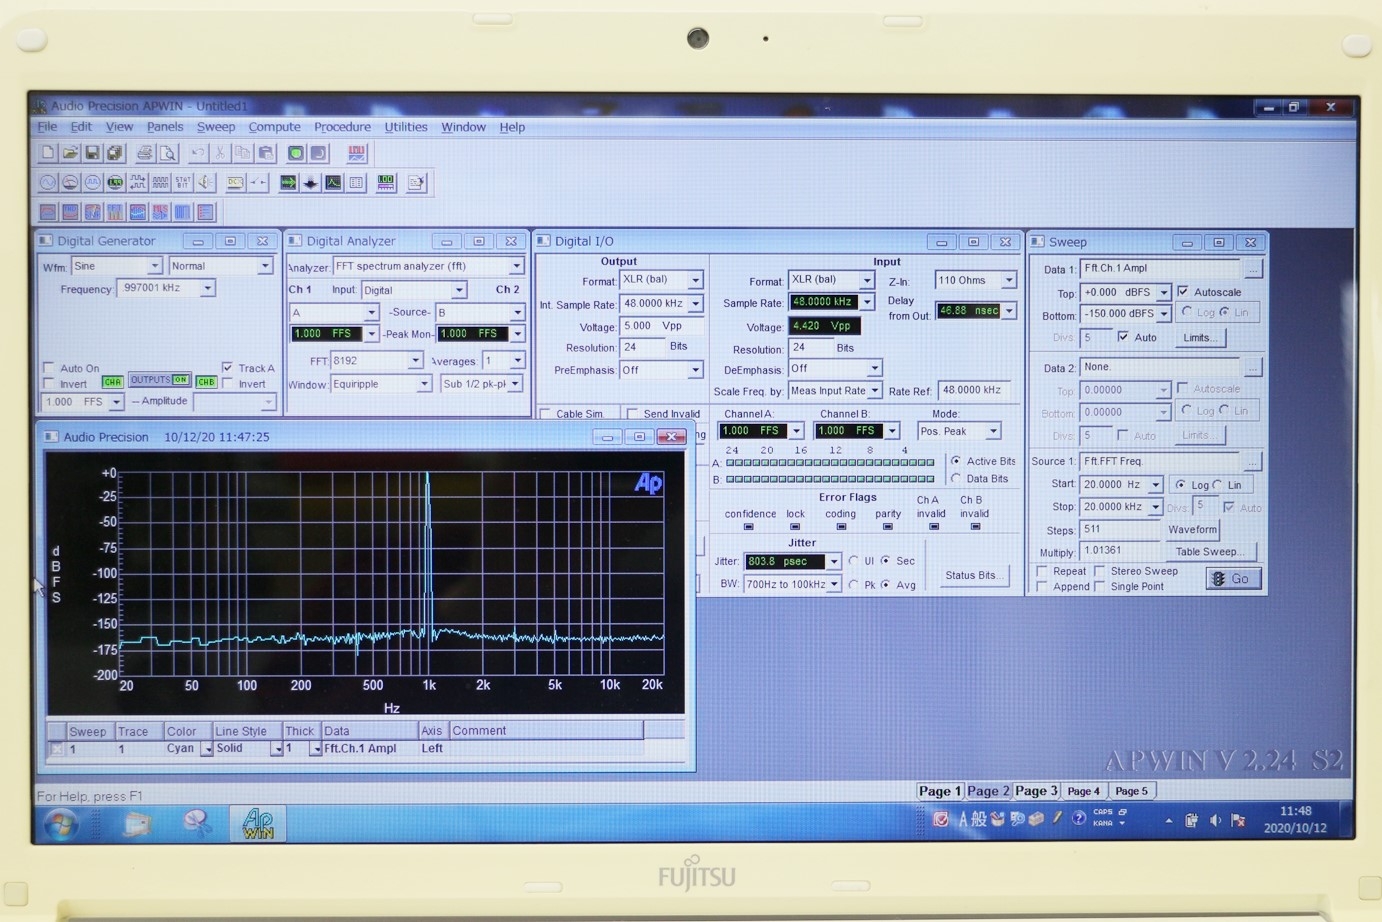Screen dimensions: 1382x922
Task: Open the DCX panel toolbar icon
Action: 235,183
